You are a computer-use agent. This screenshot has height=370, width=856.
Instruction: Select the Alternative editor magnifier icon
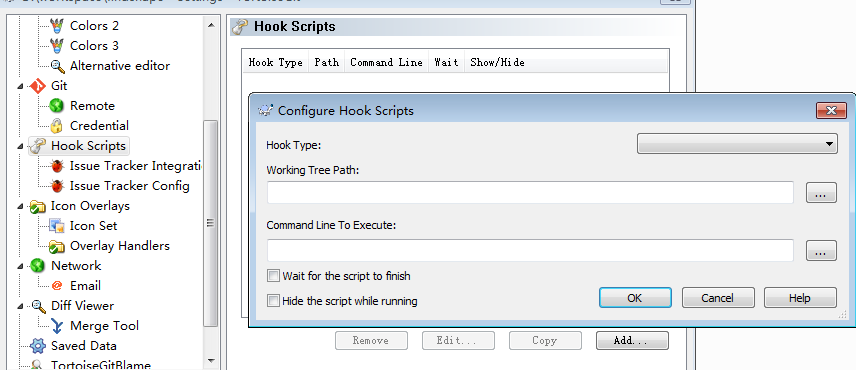tap(56, 66)
